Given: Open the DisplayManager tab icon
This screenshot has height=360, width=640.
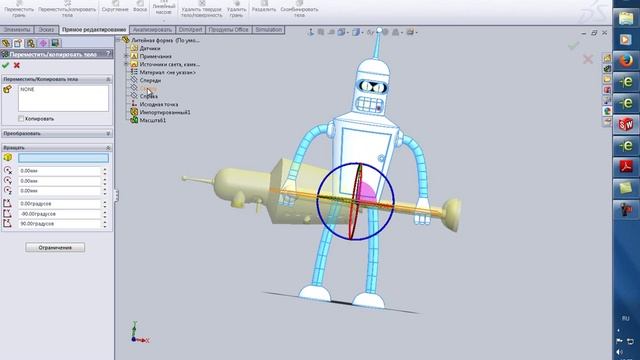Looking at the screenshot, I should 55,43.
